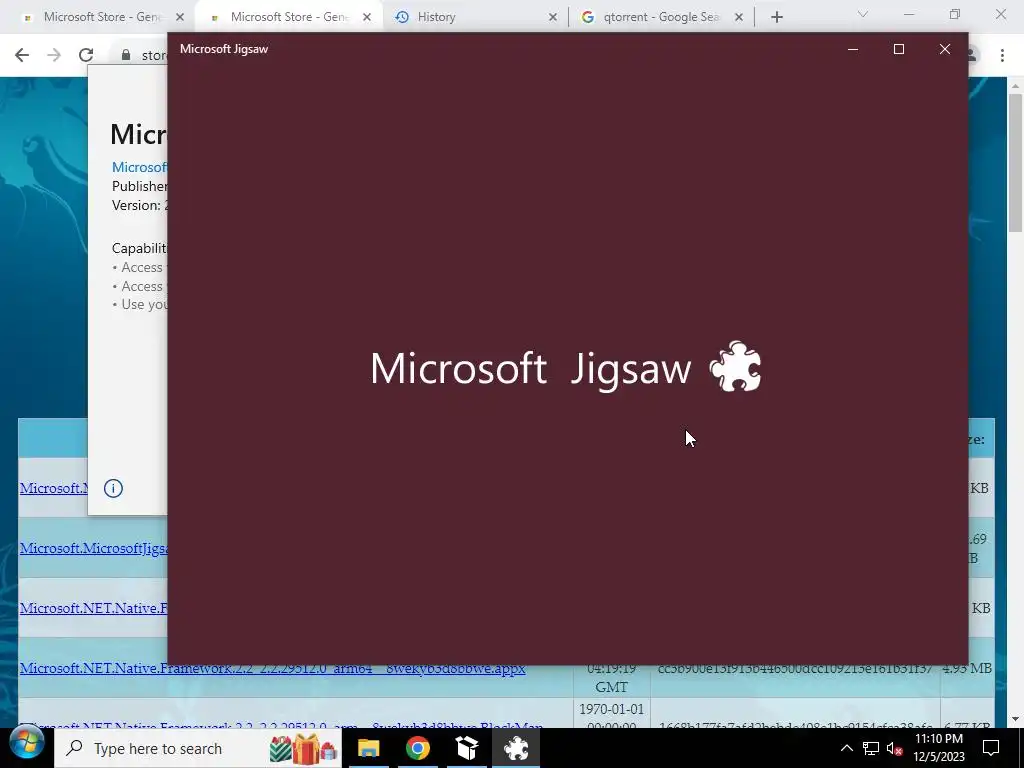The width and height of the screenshot is (1024, 768).
Task: Open Chrome tab search dropdown arrow
Action: (863, 14)
